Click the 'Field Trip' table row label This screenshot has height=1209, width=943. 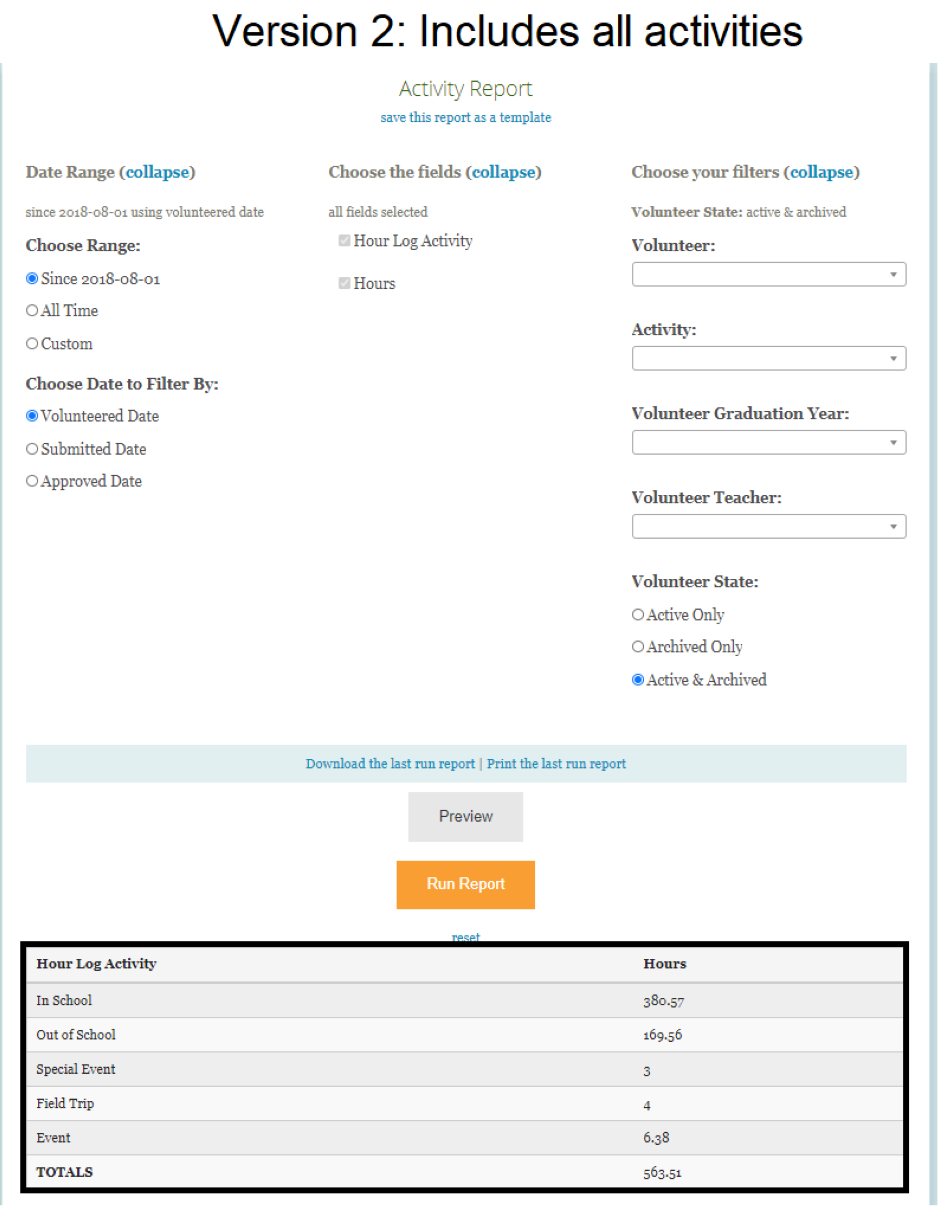point(65,1104)
